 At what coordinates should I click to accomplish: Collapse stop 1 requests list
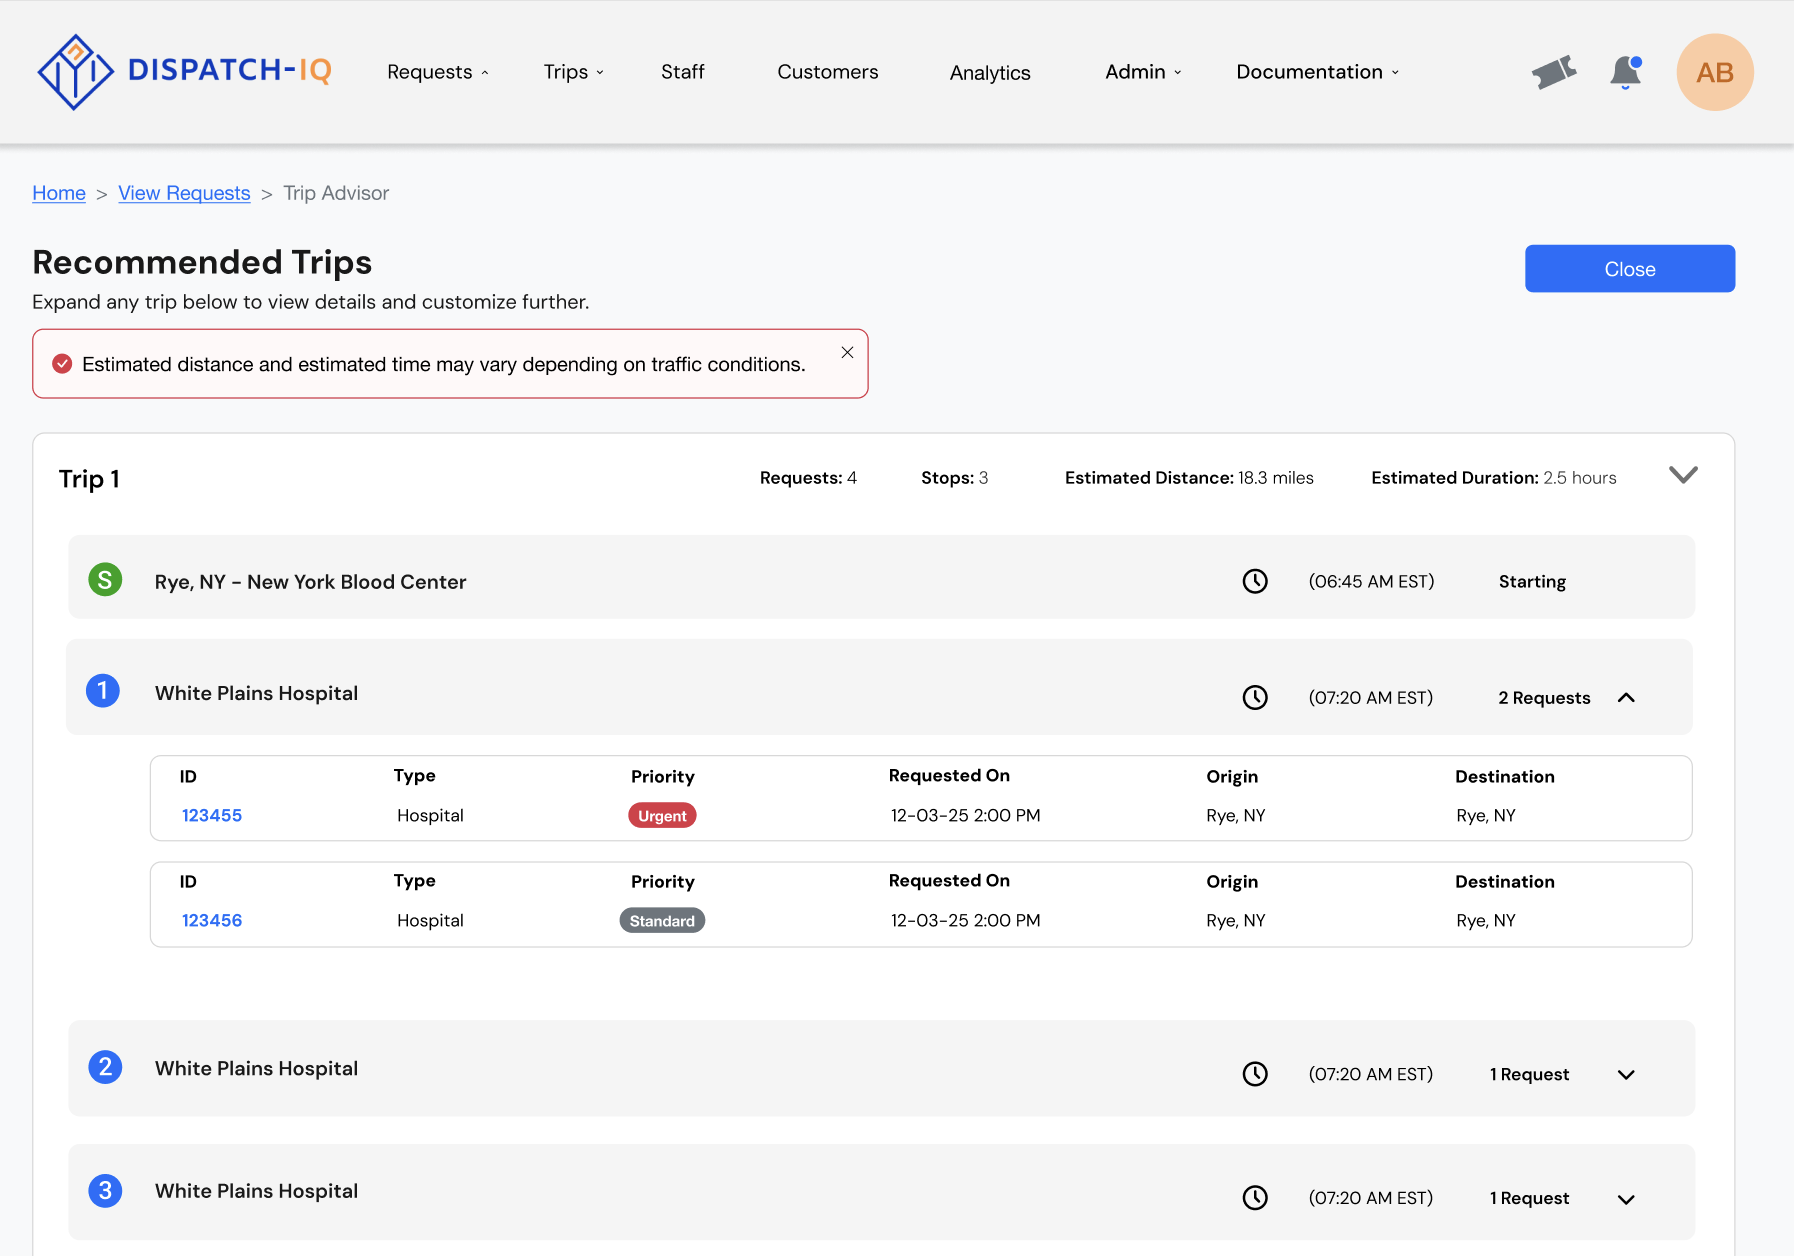tap(1626, 698)
